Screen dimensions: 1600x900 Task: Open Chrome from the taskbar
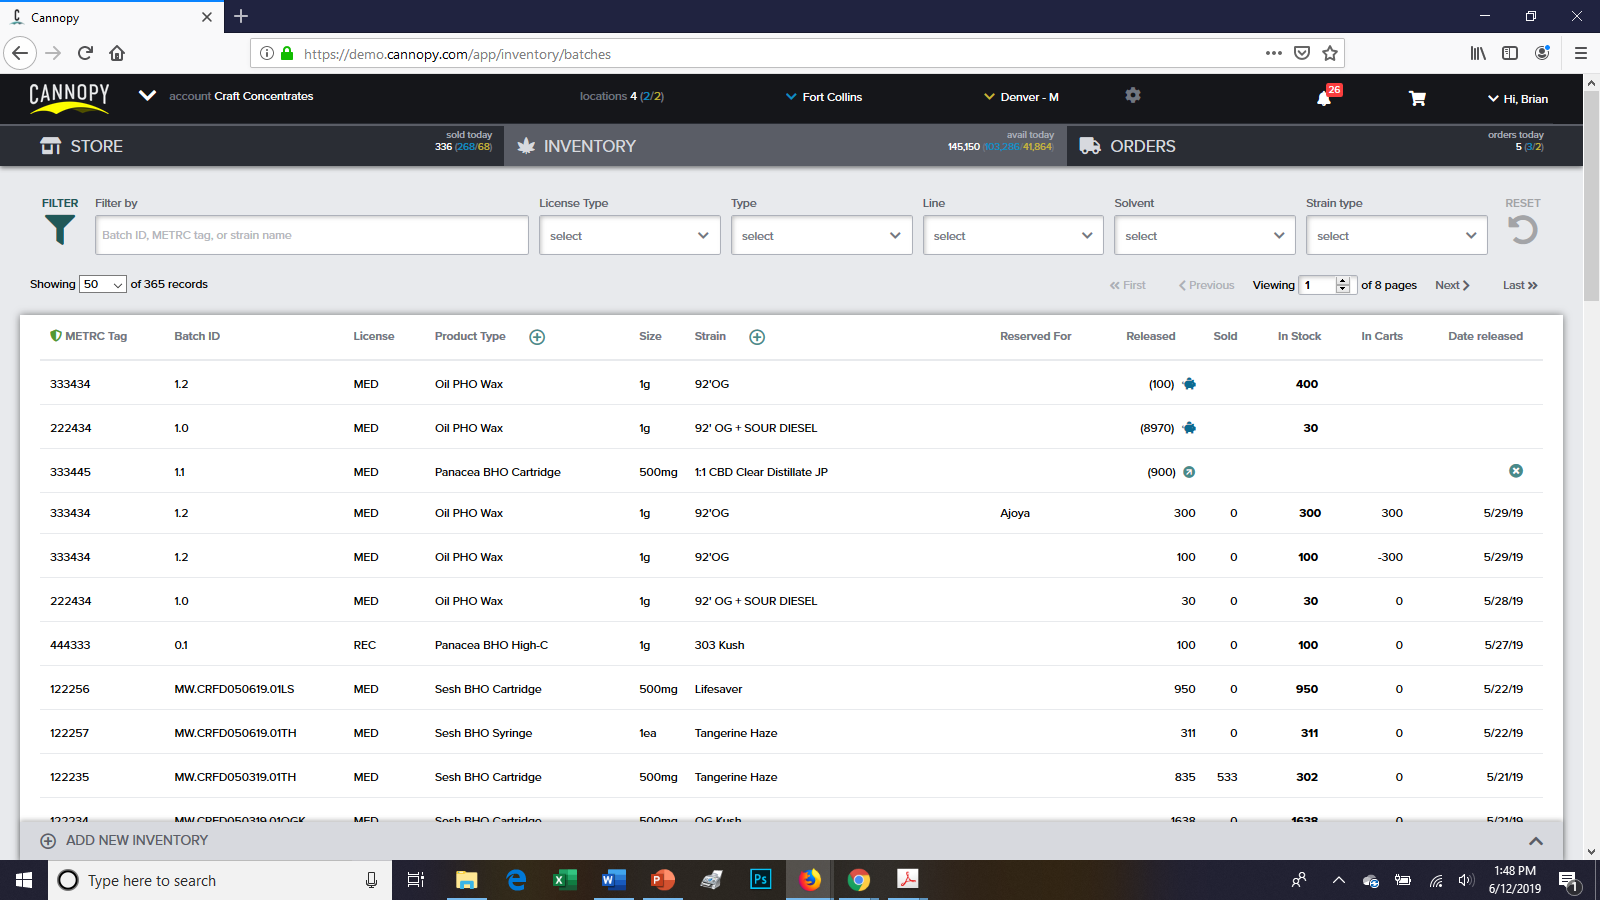point(858,880)
